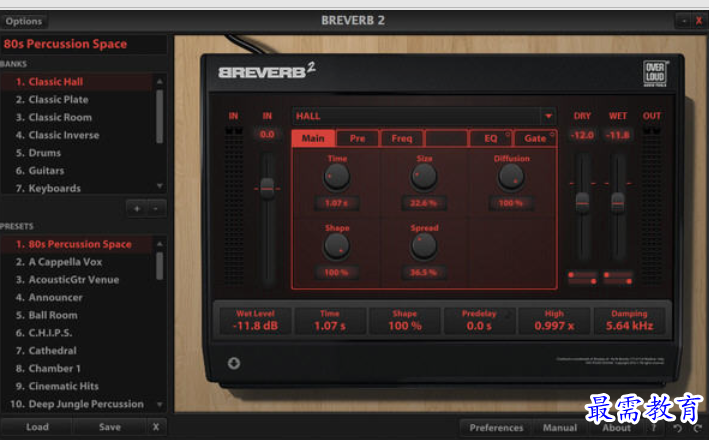Click the redo arrow icon in bottom bar
The width and height of the screenshot is (709, 440).
tap(698, 428)
